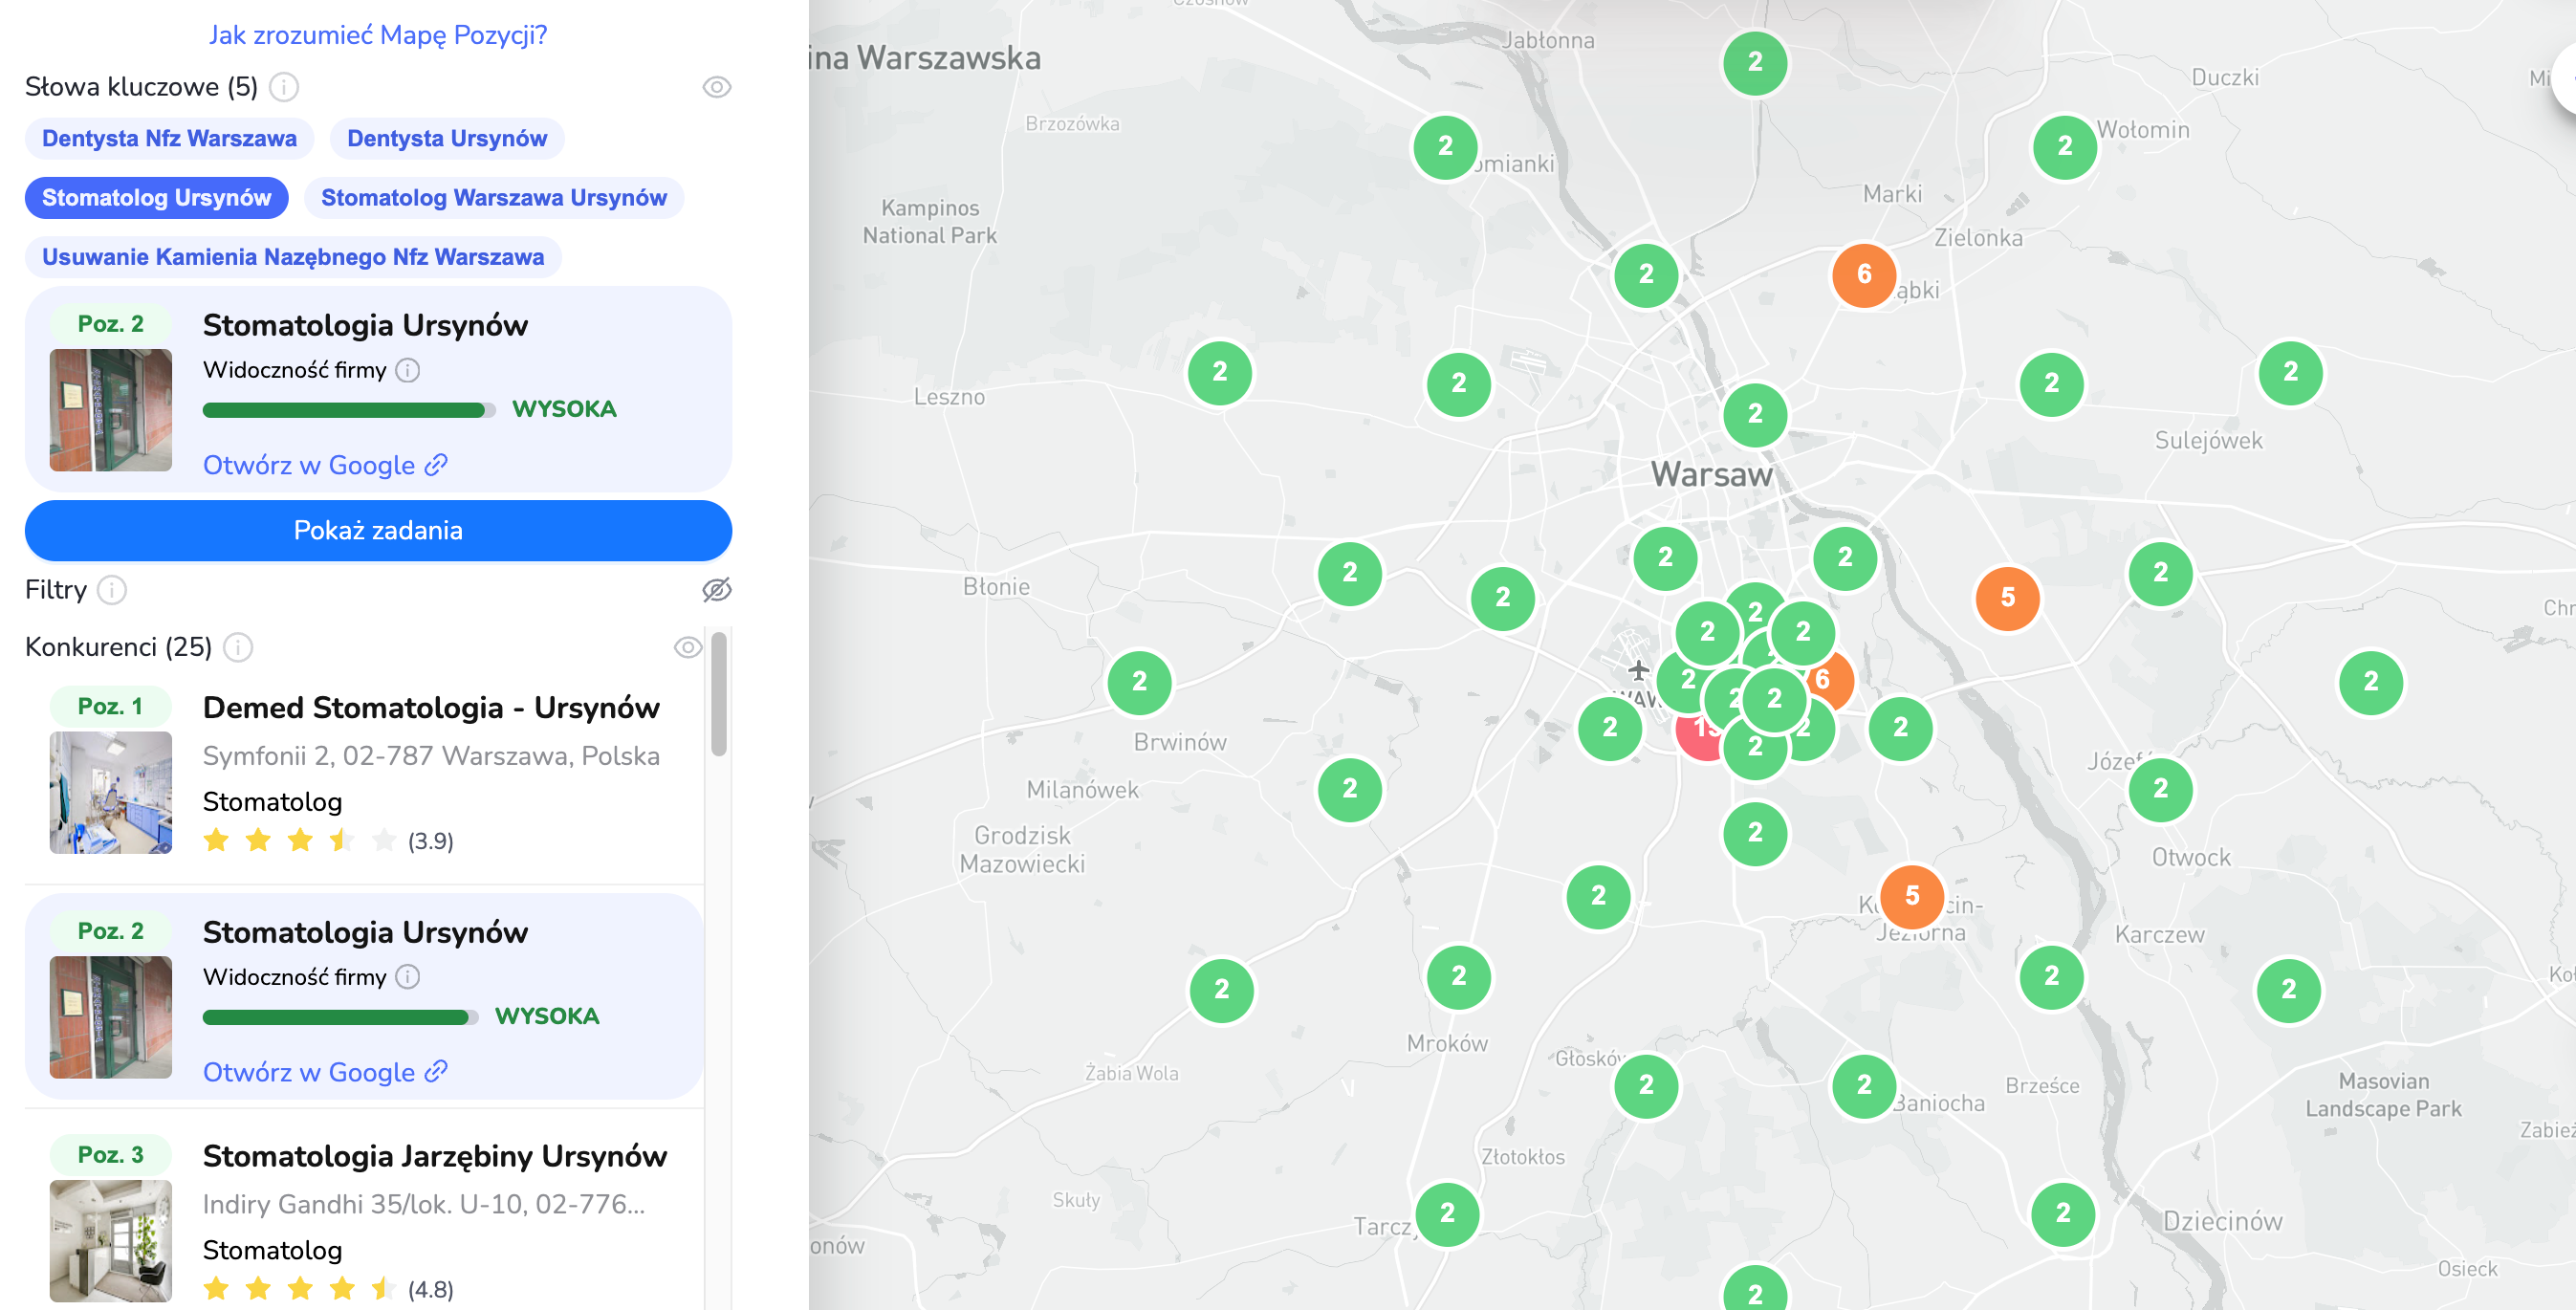
Task: Show info about Słowa kluczowe
Action: (284, 87)
